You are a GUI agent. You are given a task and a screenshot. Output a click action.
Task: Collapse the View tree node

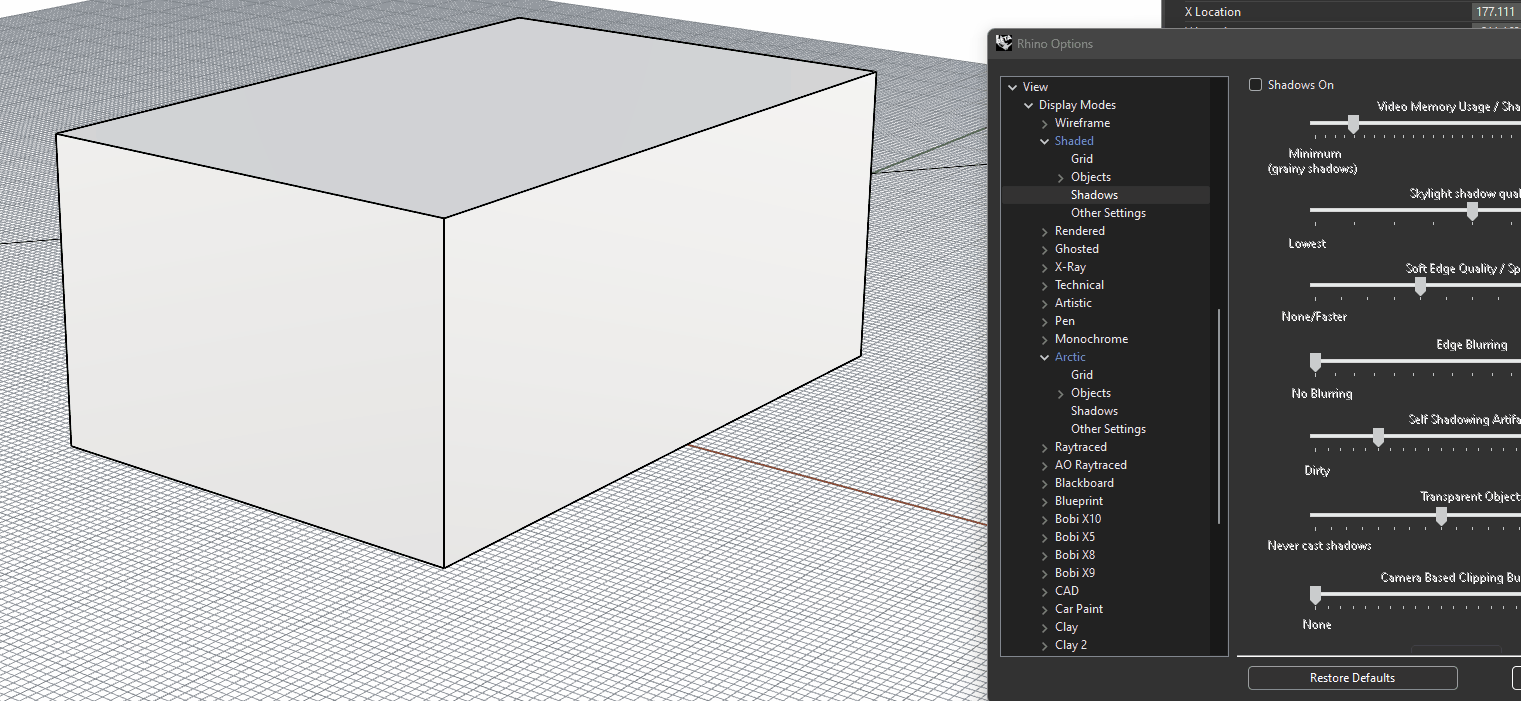[1013, 87]
